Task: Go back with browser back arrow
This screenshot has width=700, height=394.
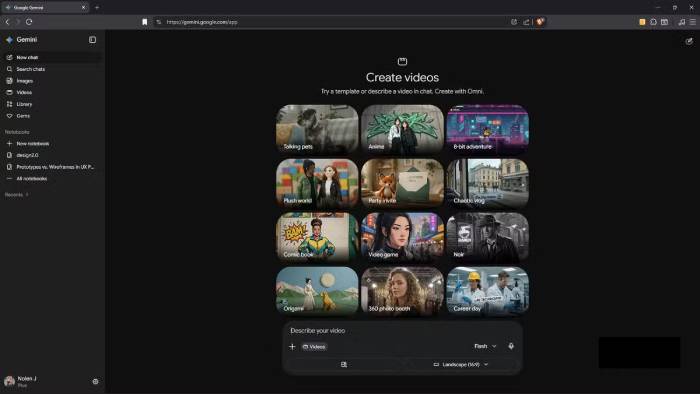Action: tap(7, 22)
